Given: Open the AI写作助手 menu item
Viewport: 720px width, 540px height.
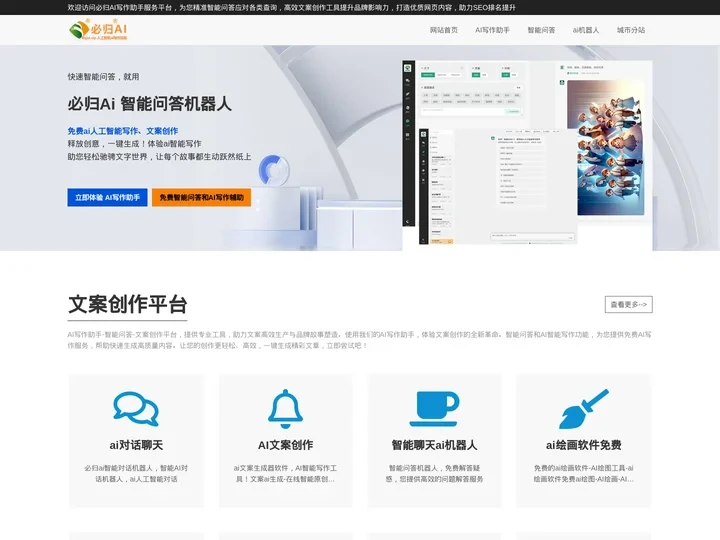Looking at the screenshot, I should click(x=492, y=30).
